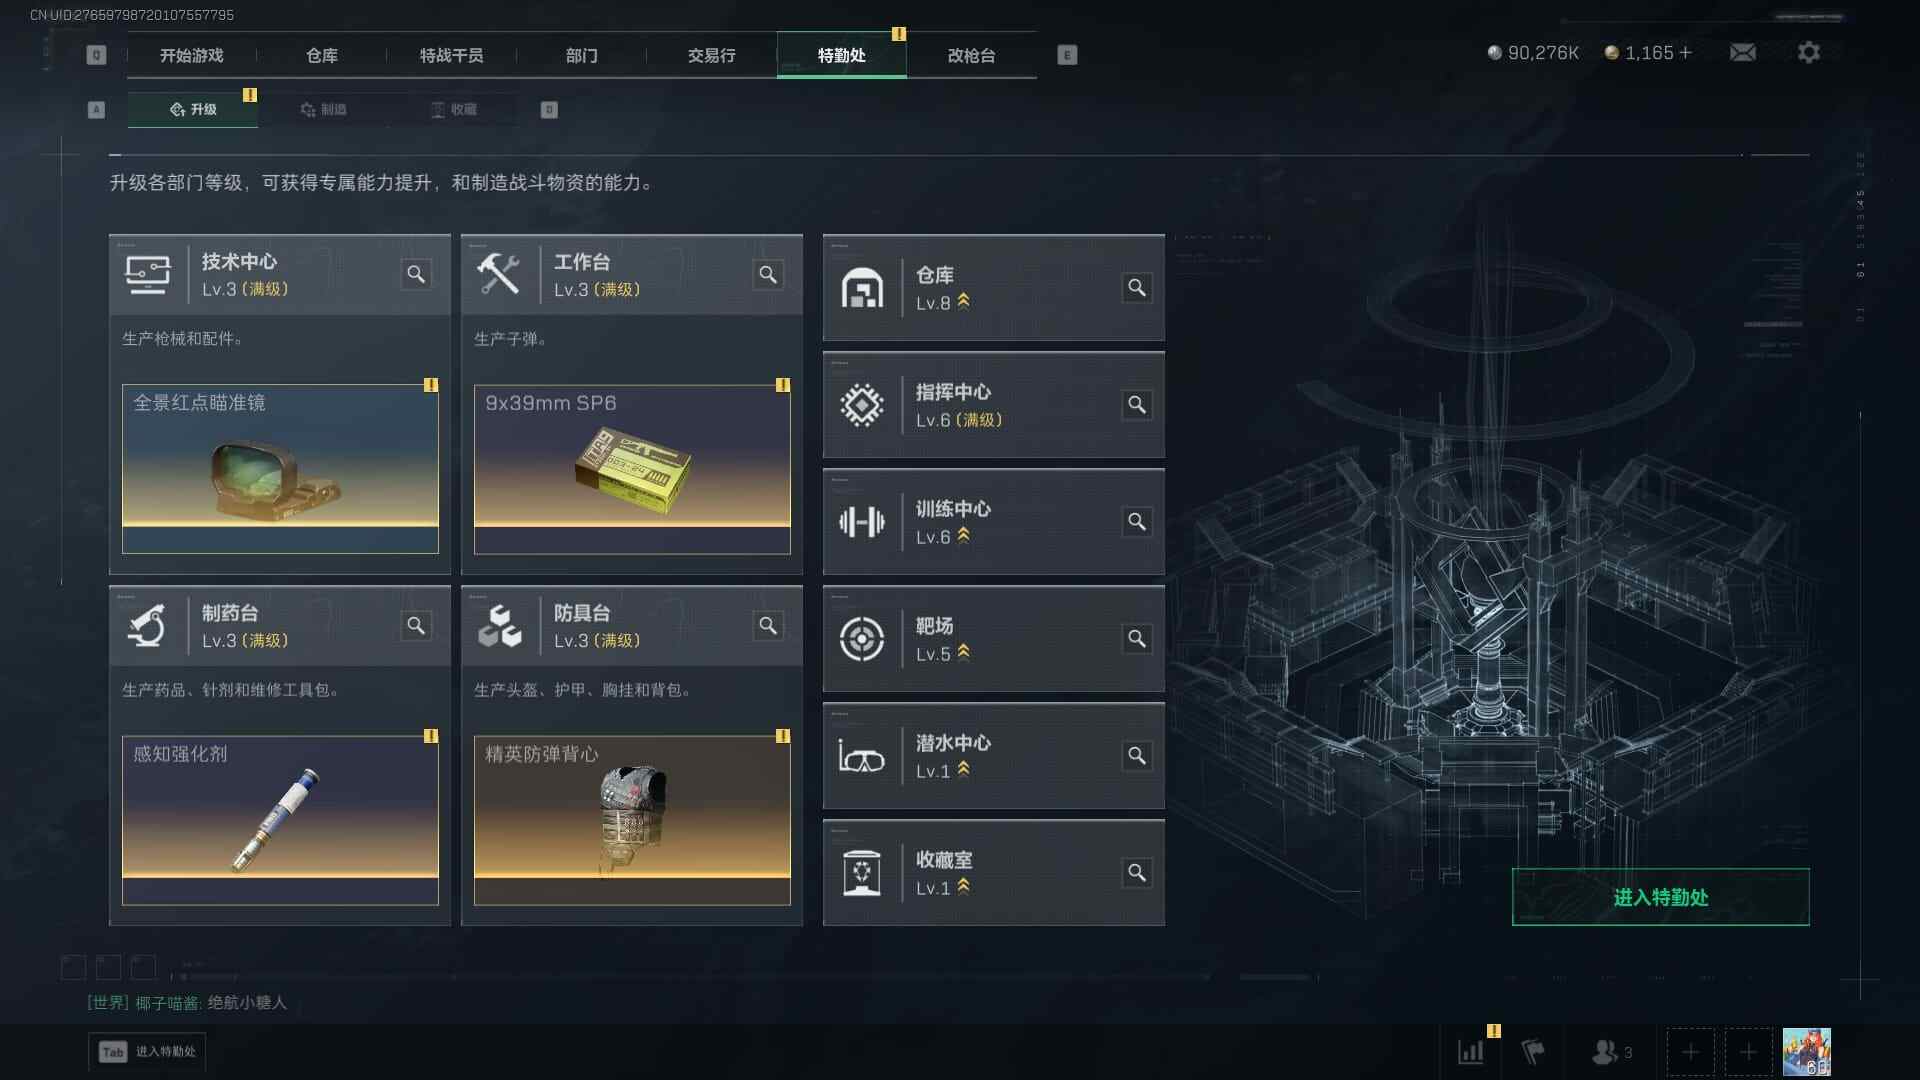The width and height of the screenshot is (1920, 1080).
Task: Switch to the 仓库 top tab
Action: [322, 55]
